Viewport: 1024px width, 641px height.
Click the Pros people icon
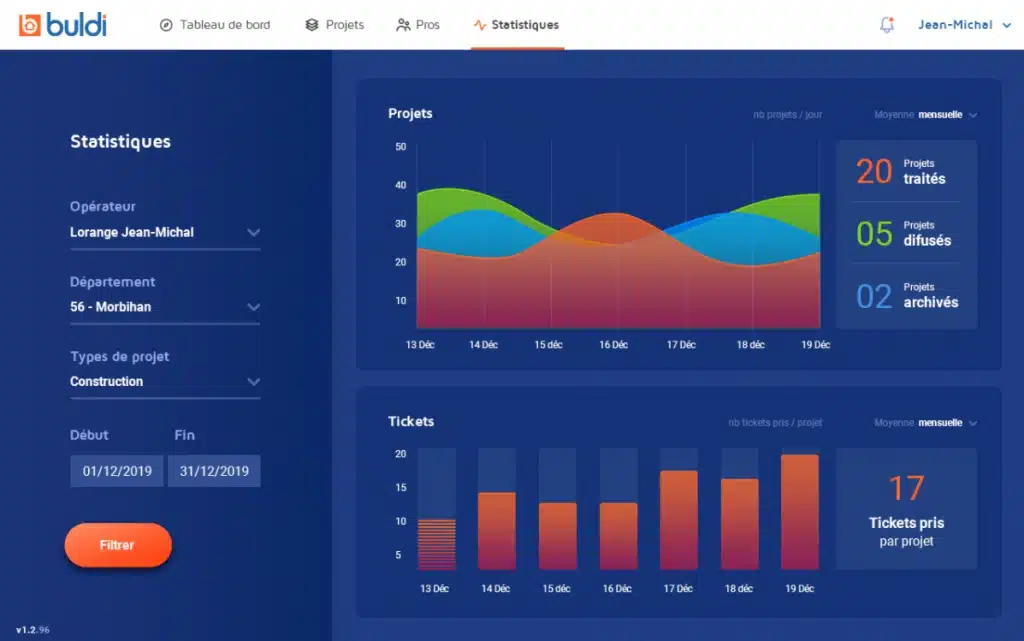pyautogui.click(x=403, y=25)
